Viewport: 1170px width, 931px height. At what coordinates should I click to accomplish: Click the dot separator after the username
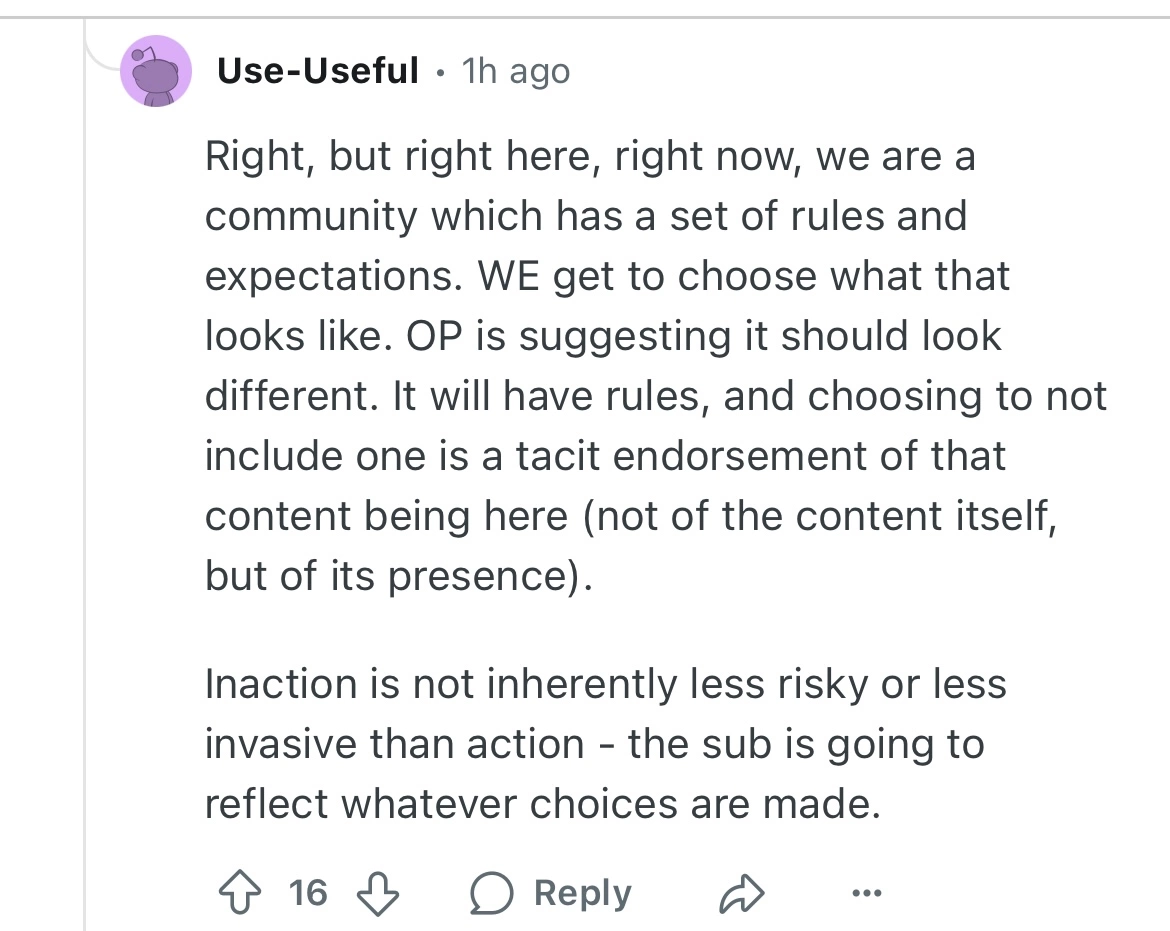tap(440, 72)
